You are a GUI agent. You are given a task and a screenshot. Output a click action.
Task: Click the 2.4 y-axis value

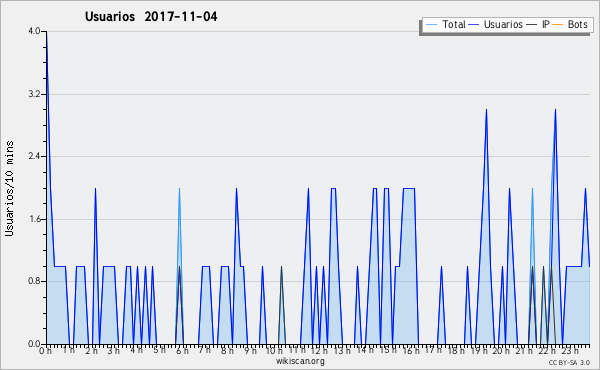(x=34, y=156)
